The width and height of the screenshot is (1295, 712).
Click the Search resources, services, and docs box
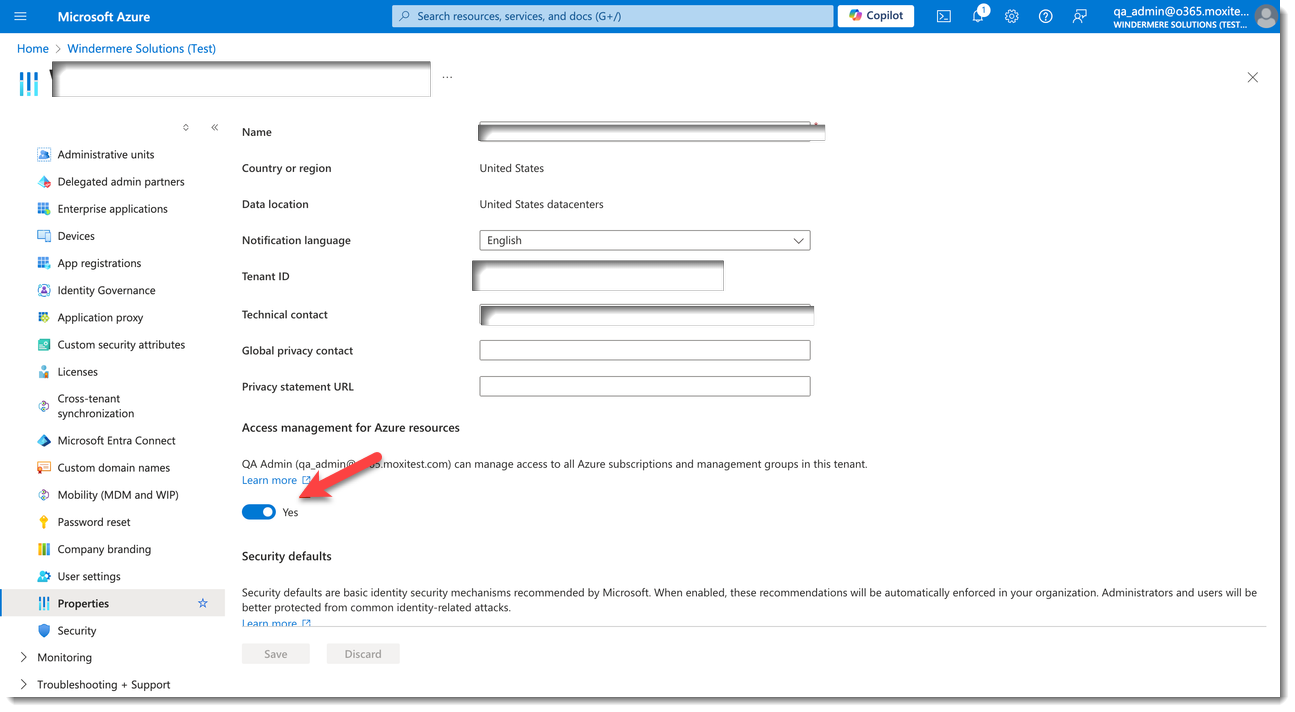612,16
